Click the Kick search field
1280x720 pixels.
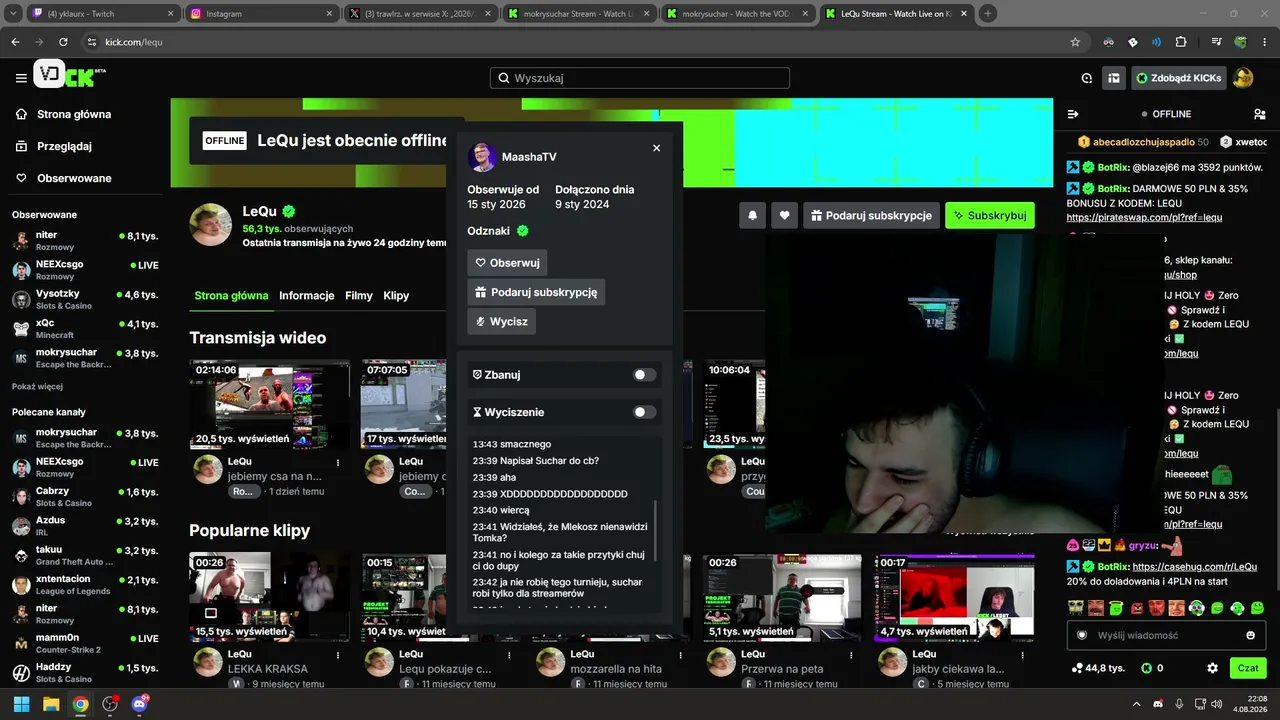640,78
